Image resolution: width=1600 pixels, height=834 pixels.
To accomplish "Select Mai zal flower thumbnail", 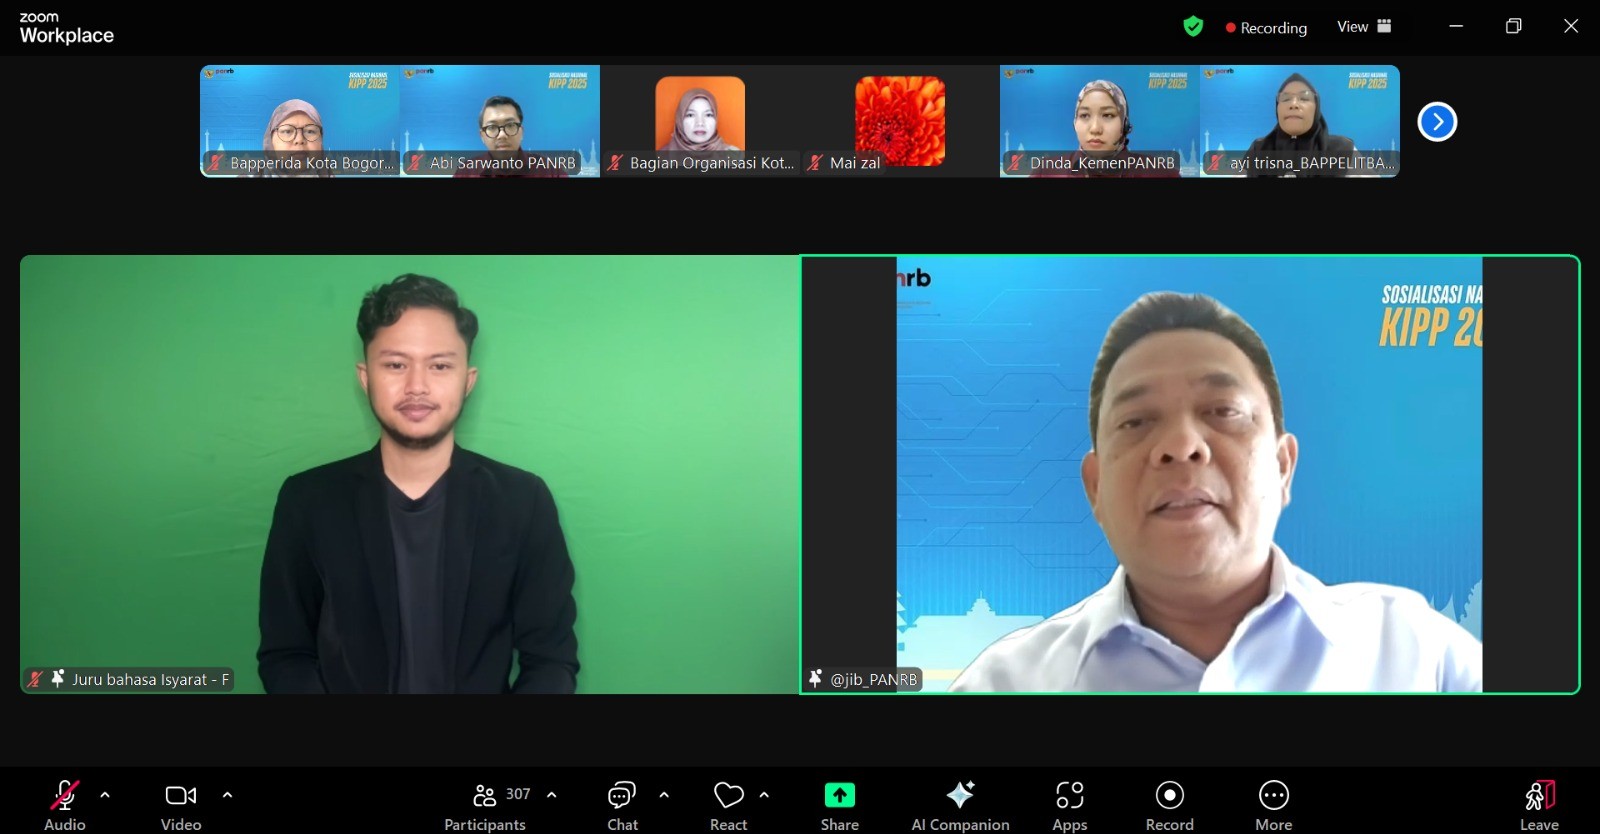I will click(900, 121).
